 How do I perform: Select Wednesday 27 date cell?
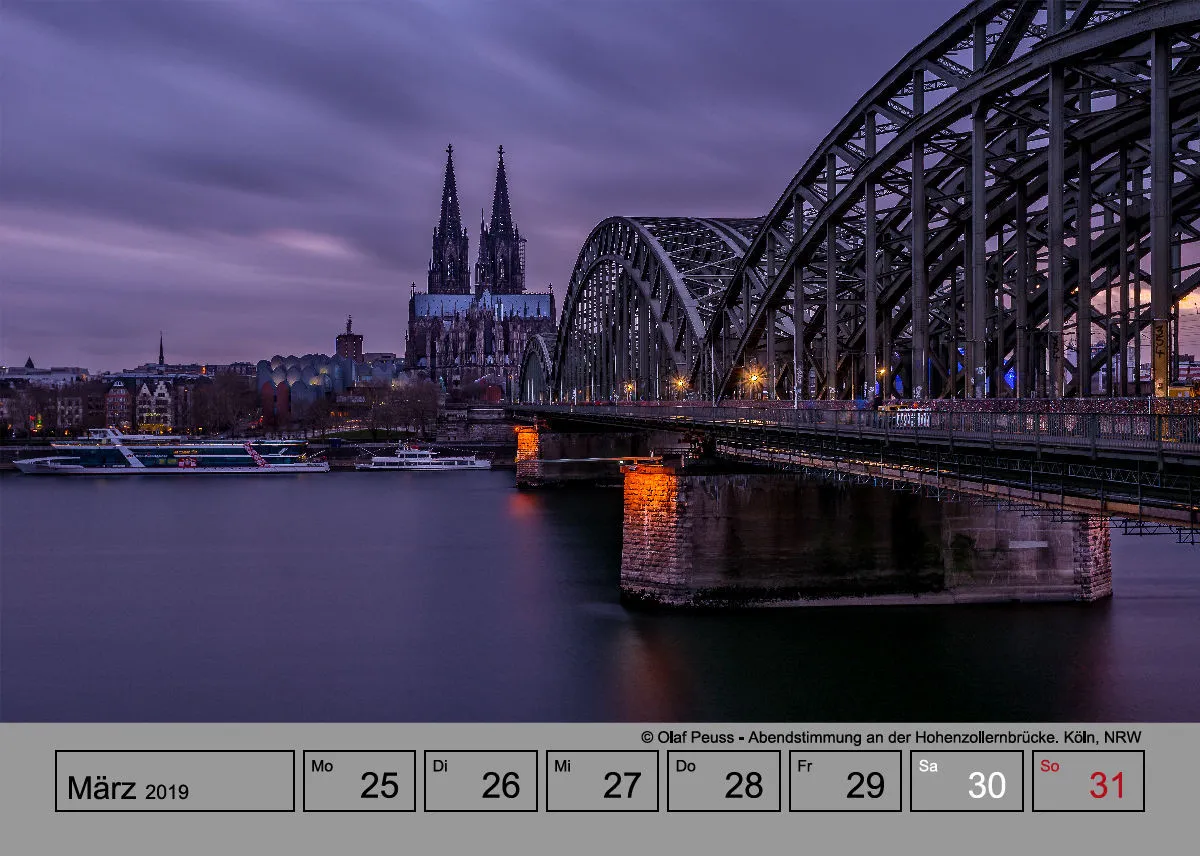(x=602, y=781)
